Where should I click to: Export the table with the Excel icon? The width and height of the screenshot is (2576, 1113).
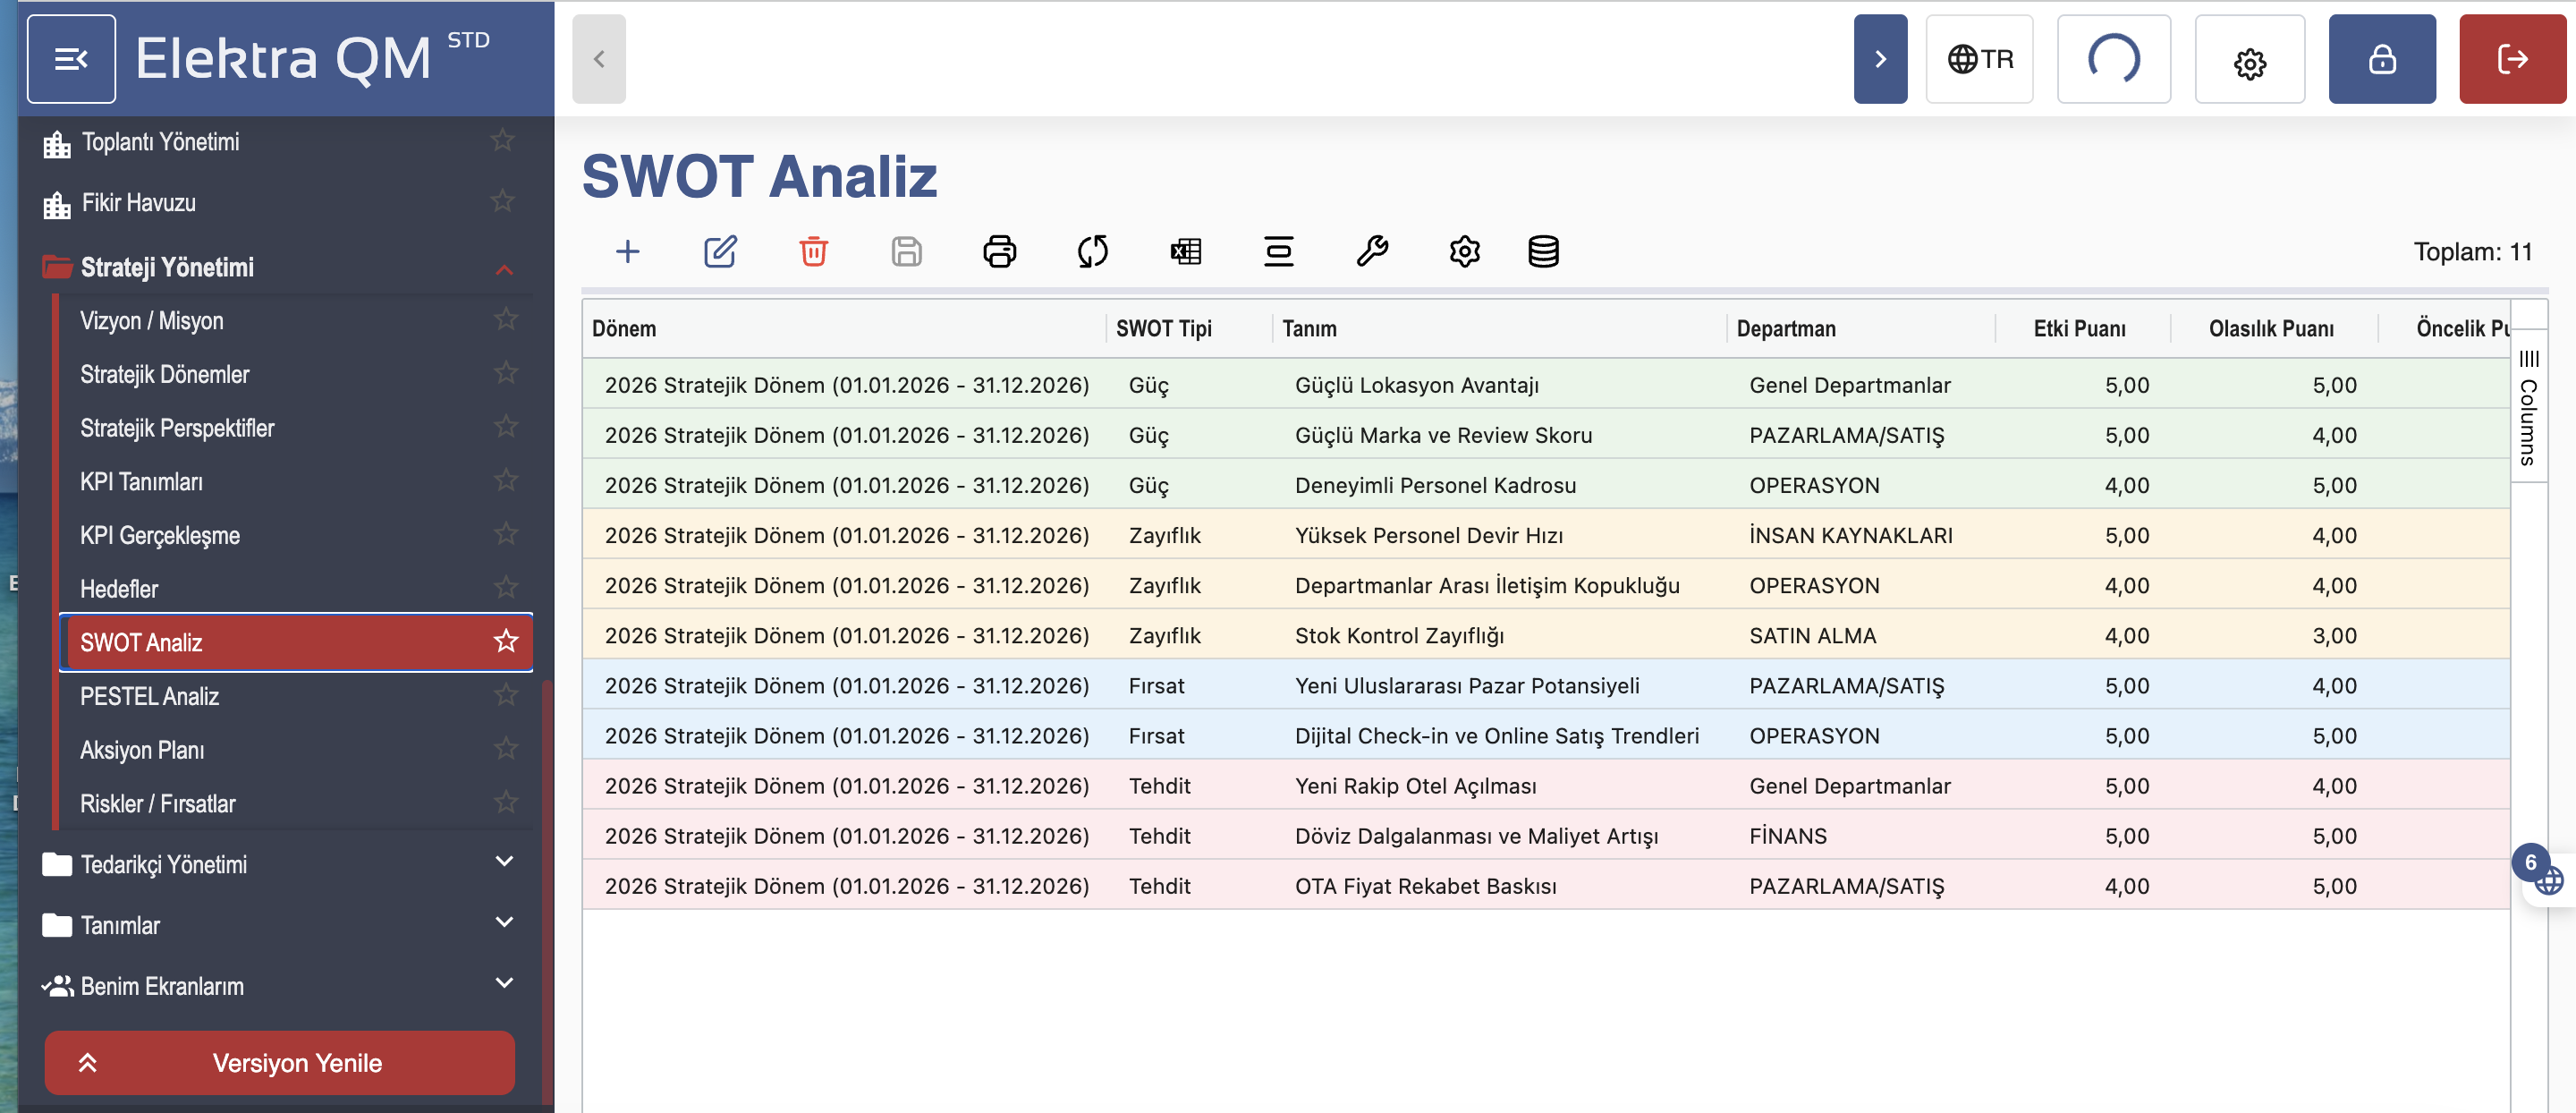(1185, 251)
